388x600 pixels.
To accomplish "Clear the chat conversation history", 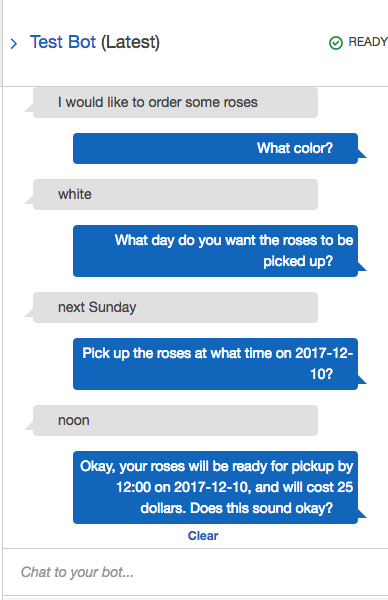I will pyautogui.click(x=203, y=535).
